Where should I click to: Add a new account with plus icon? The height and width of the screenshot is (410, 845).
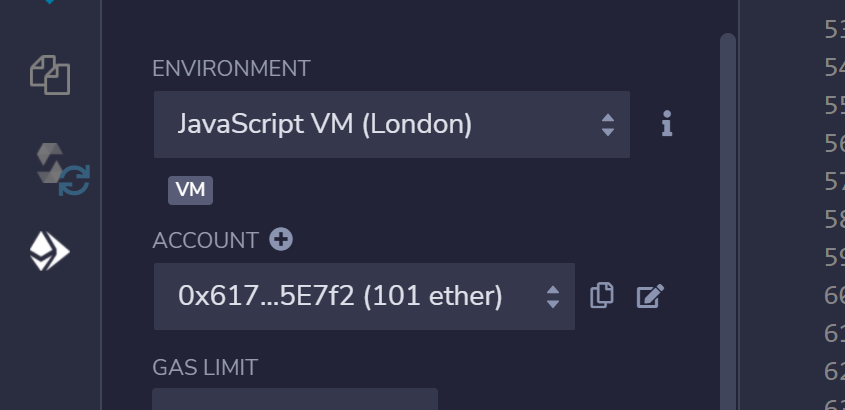click(281, 239)
